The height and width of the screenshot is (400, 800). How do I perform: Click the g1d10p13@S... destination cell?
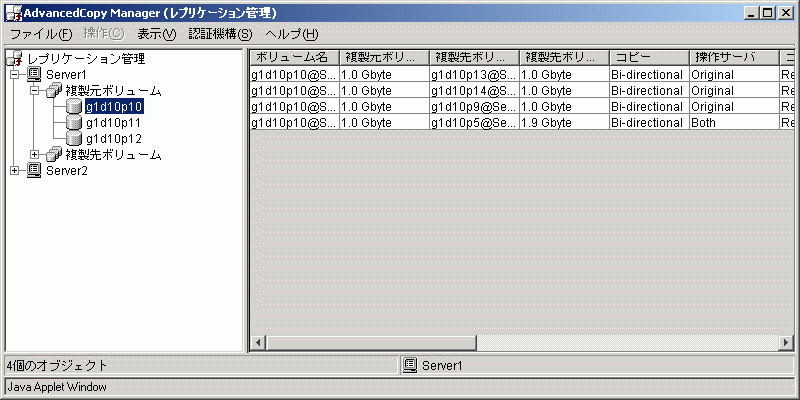tap(474, 75)
